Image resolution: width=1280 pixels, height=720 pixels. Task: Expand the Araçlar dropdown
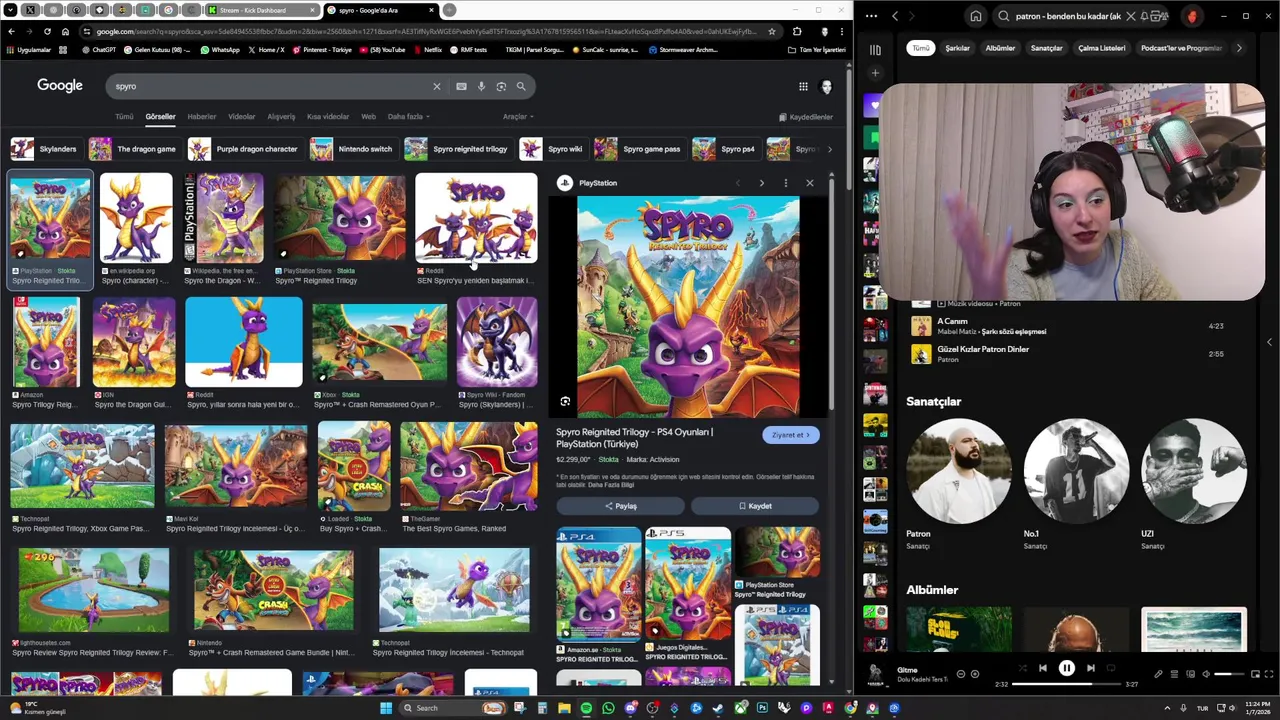pyautogui.click(x=518, y=117)
